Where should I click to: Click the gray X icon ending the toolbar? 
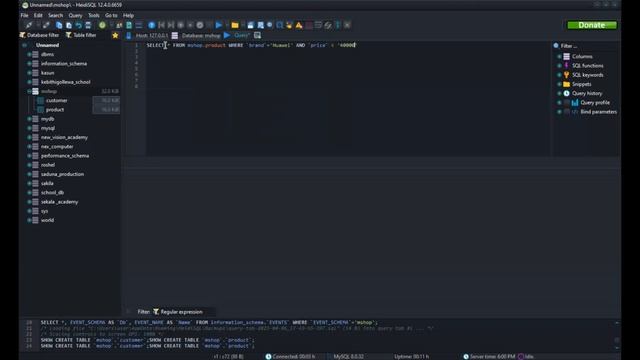(x=347, y=25)
